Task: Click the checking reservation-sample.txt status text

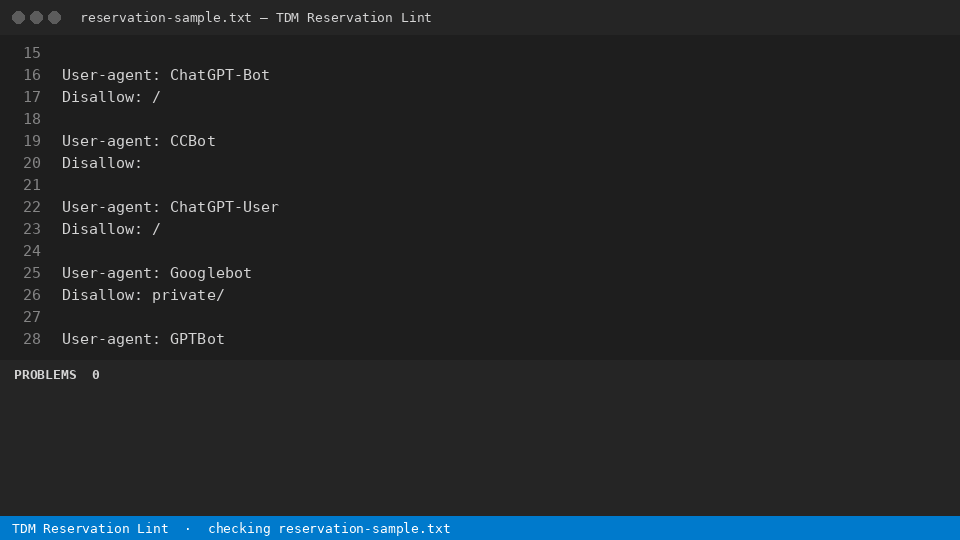Action: tap(329, 528)
